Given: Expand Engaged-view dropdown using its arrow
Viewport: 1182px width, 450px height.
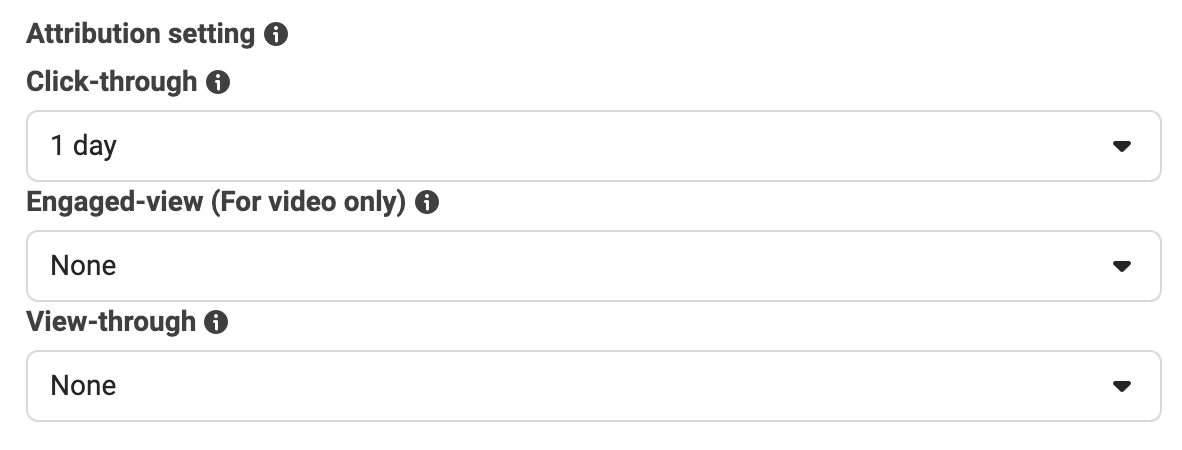Looking at the screenshot, I should click(x=1122, y=266).
